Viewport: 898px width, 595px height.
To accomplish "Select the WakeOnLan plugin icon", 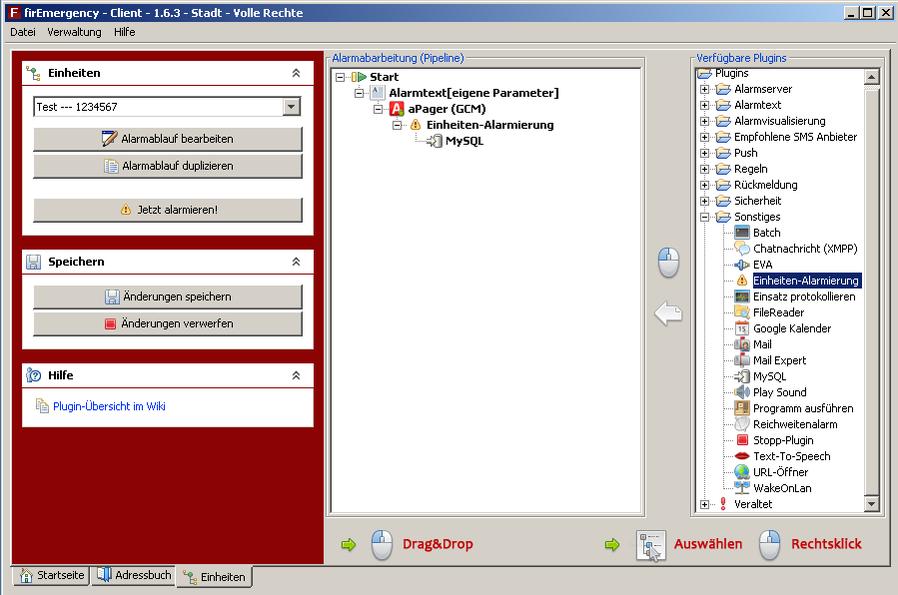I will pos(742,489).
